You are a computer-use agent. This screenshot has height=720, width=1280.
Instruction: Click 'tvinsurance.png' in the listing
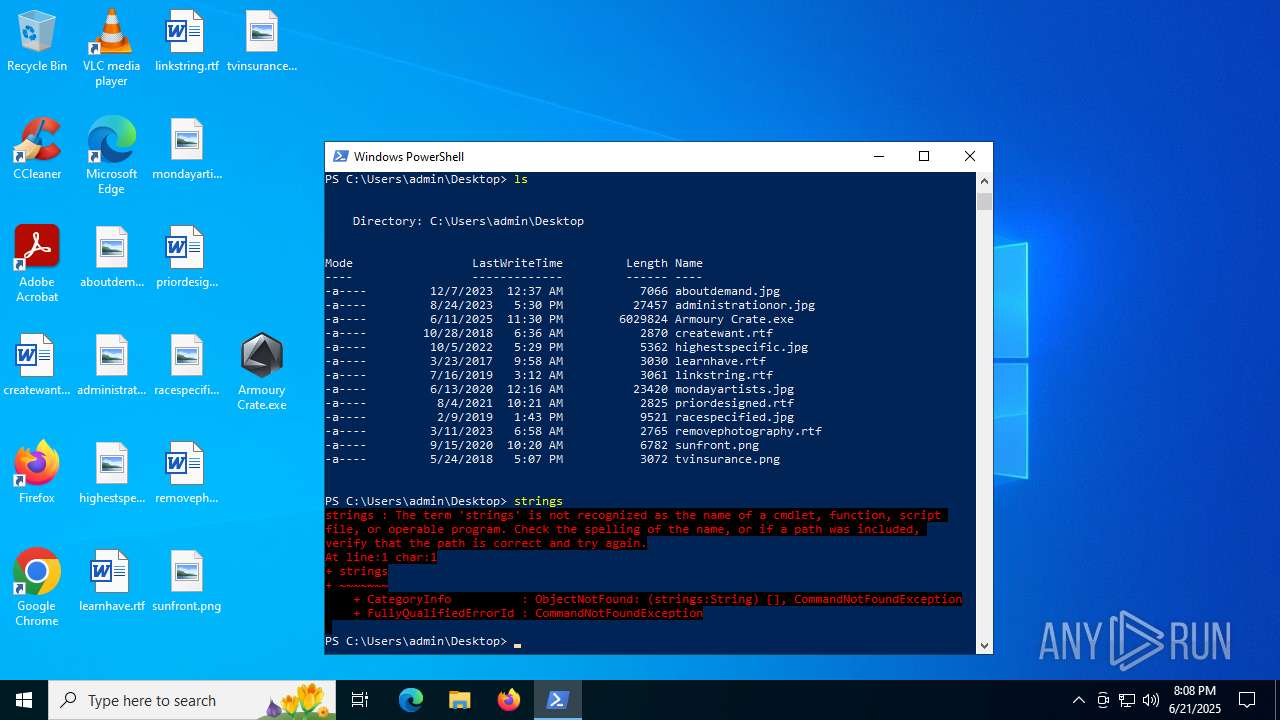(x=727, y=459)
